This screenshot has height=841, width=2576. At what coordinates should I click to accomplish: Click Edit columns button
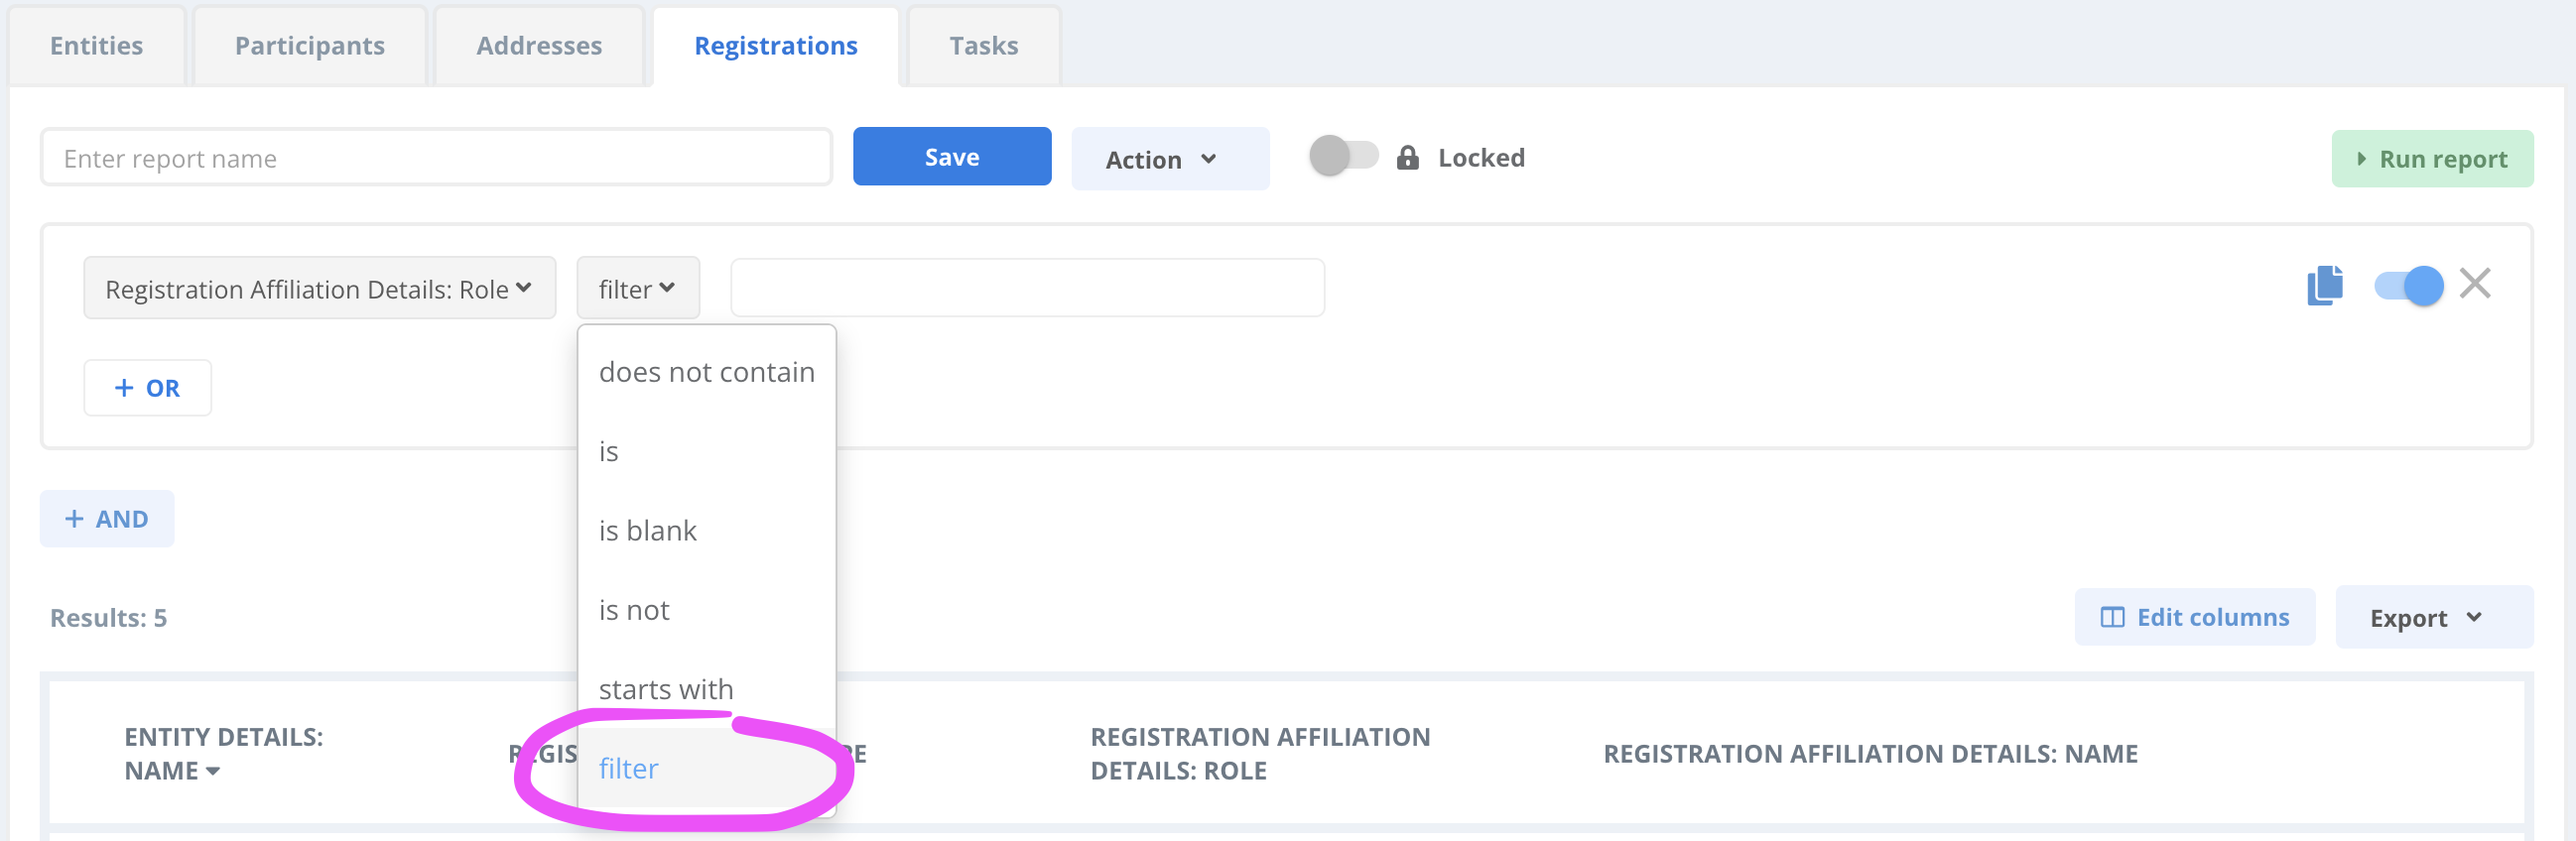pos(2194,618)
